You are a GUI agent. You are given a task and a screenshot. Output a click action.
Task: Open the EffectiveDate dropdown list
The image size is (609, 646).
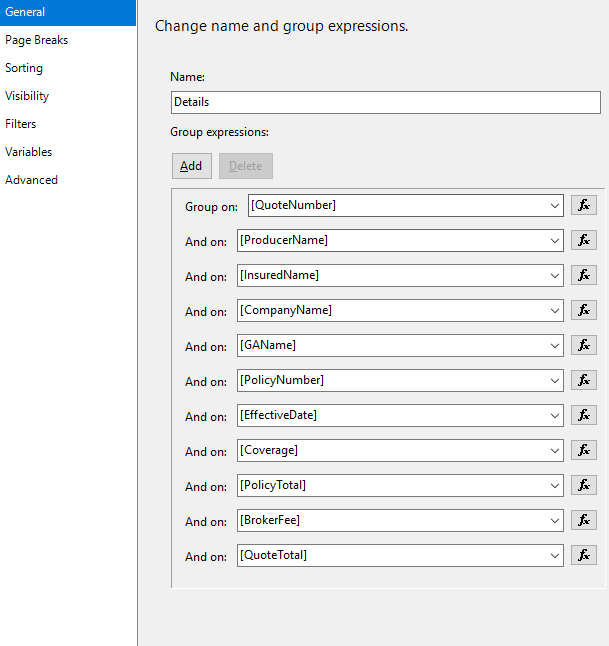(x=555, y=415)
